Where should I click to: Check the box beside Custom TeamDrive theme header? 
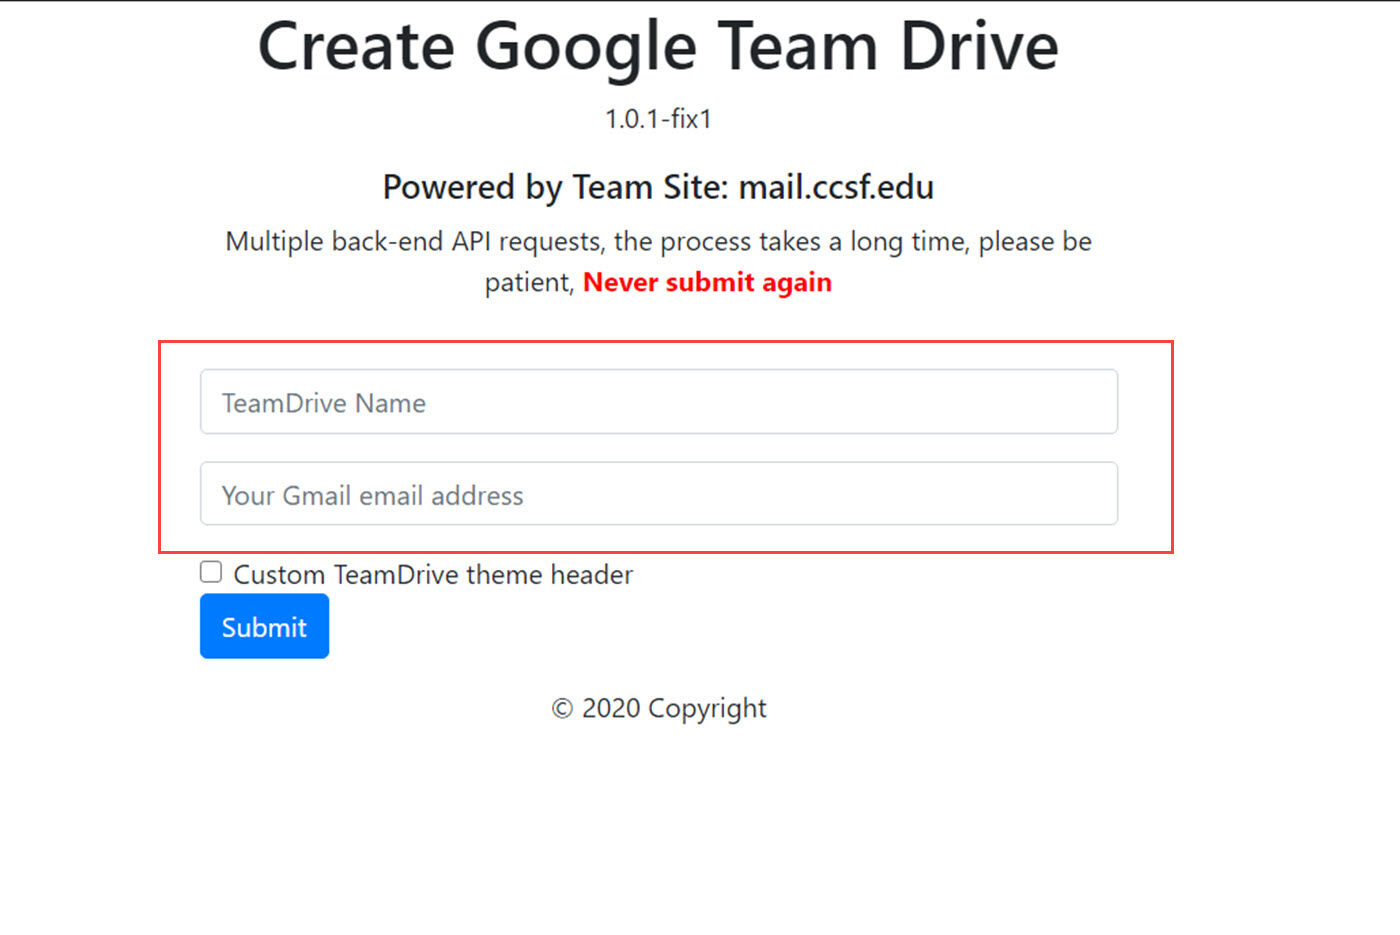coord(210,571)
